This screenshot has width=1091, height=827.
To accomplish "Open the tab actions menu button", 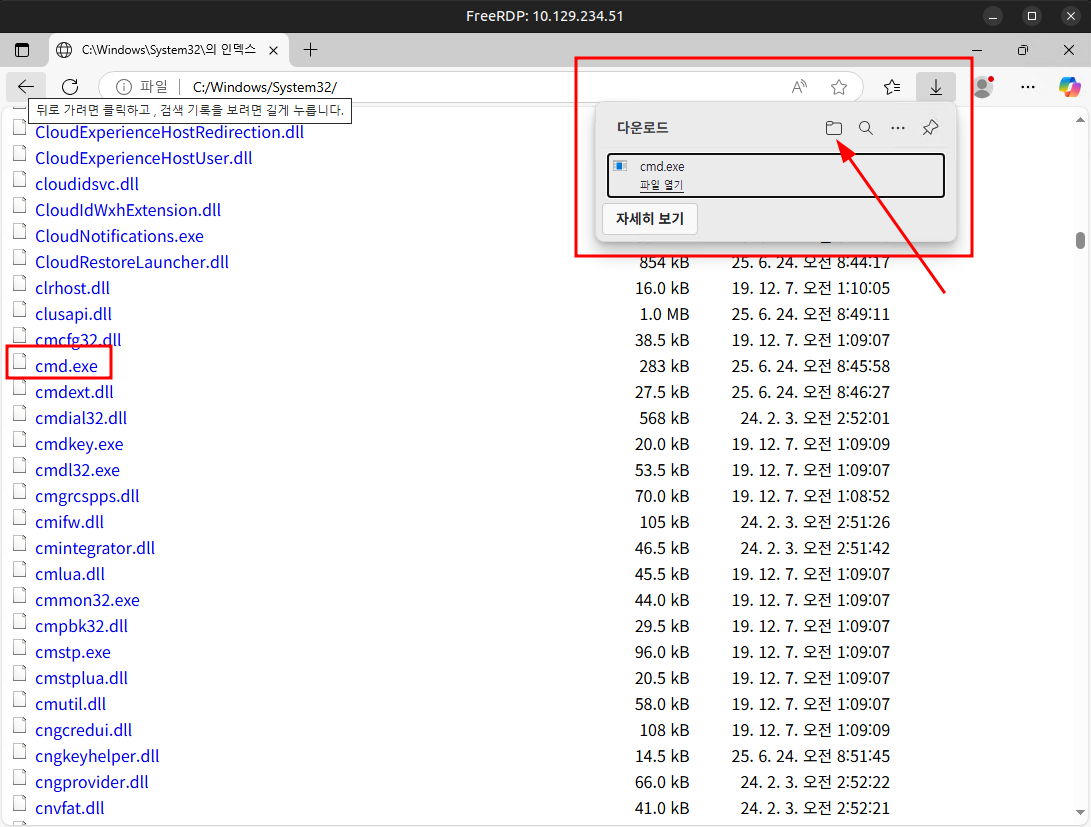I will (22, 49).
